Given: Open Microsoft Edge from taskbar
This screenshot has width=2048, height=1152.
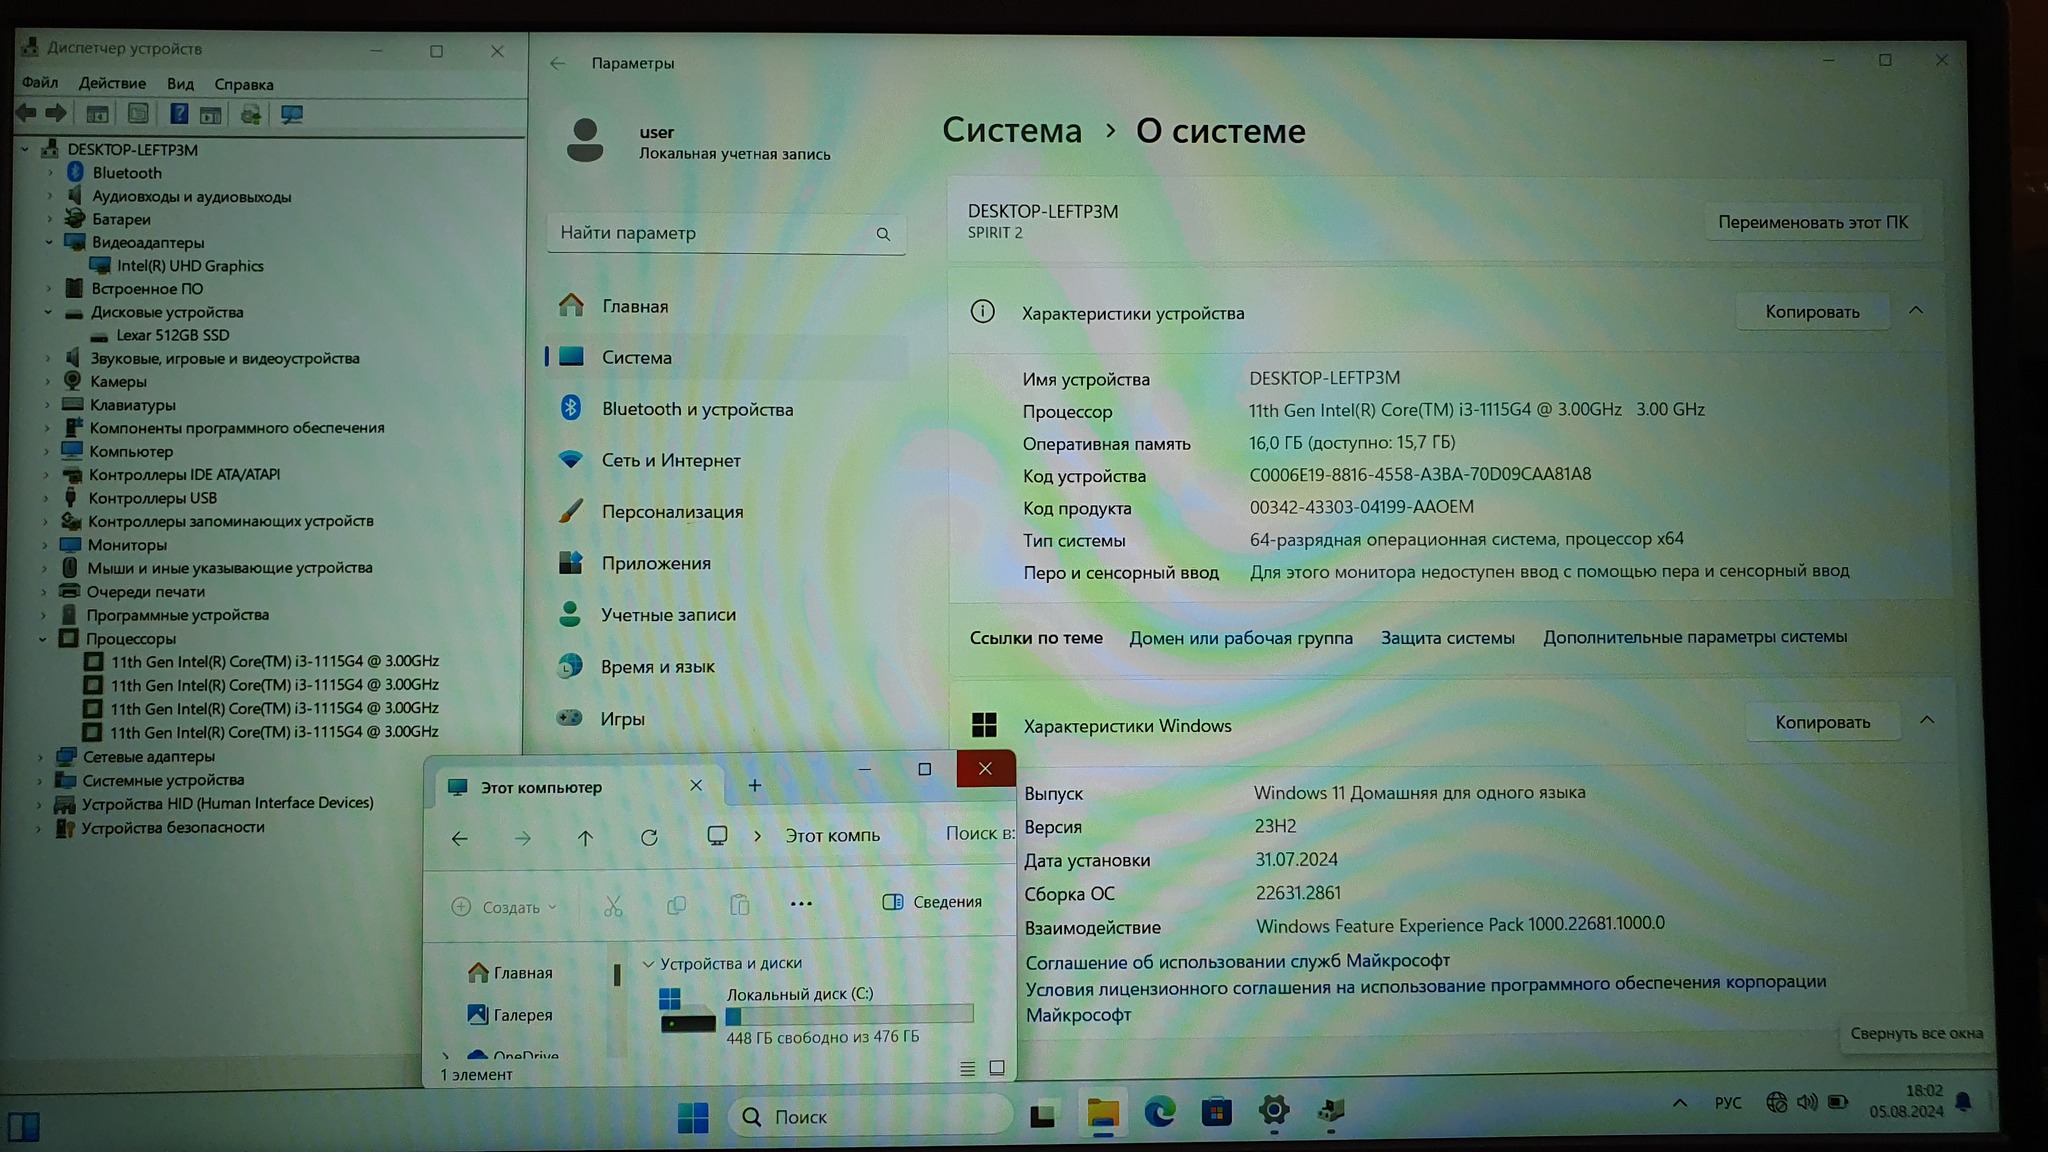Looking at the screenshot, I should pyautogui.click(x=1159, y=1112).
